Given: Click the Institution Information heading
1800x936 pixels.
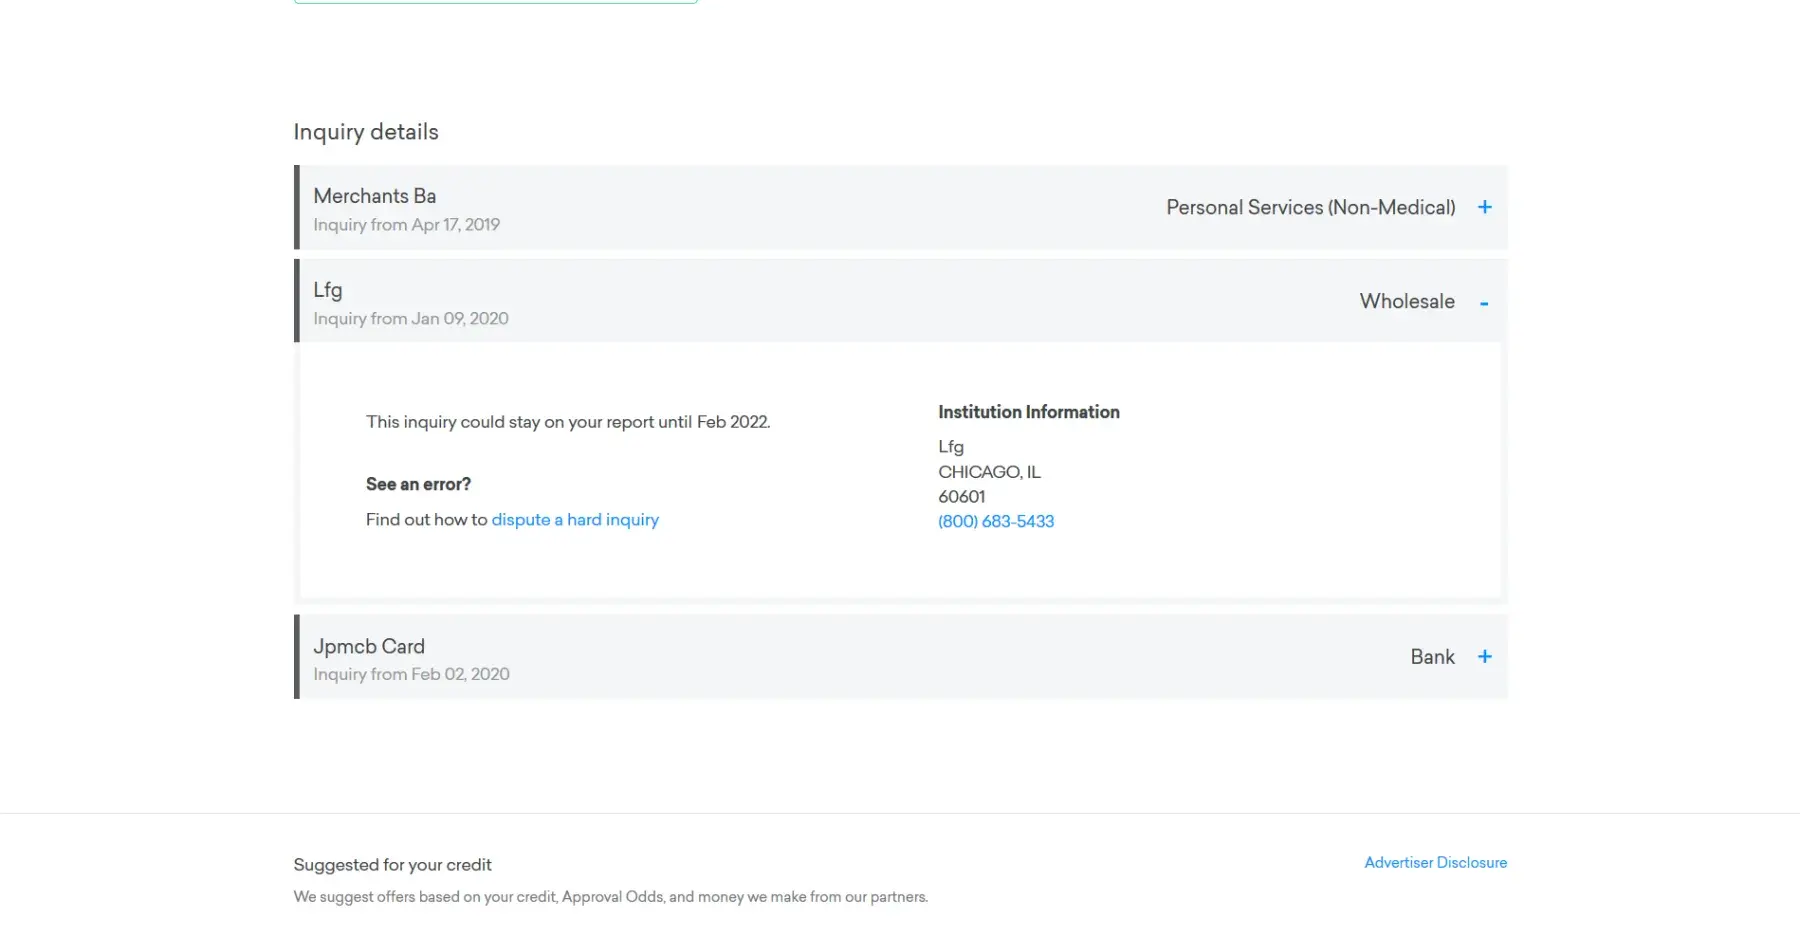Looking at the screenshot, I should [1028, 412].
